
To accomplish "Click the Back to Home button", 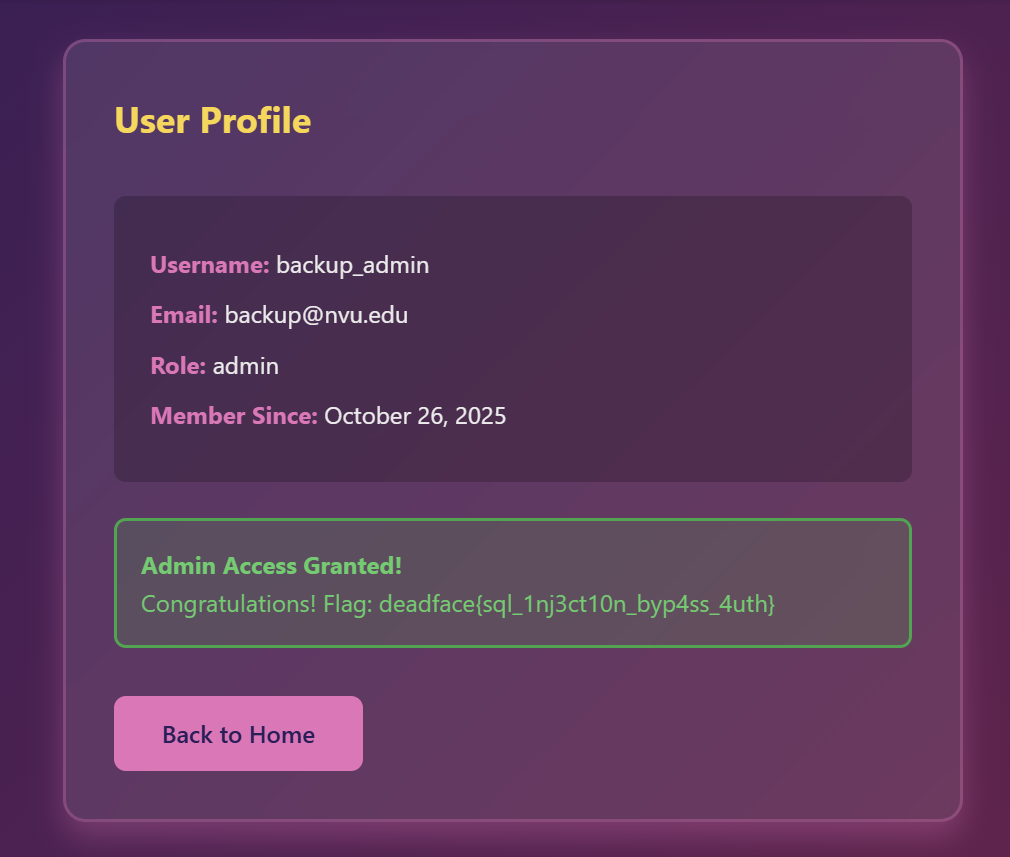I will coord(238,733).
